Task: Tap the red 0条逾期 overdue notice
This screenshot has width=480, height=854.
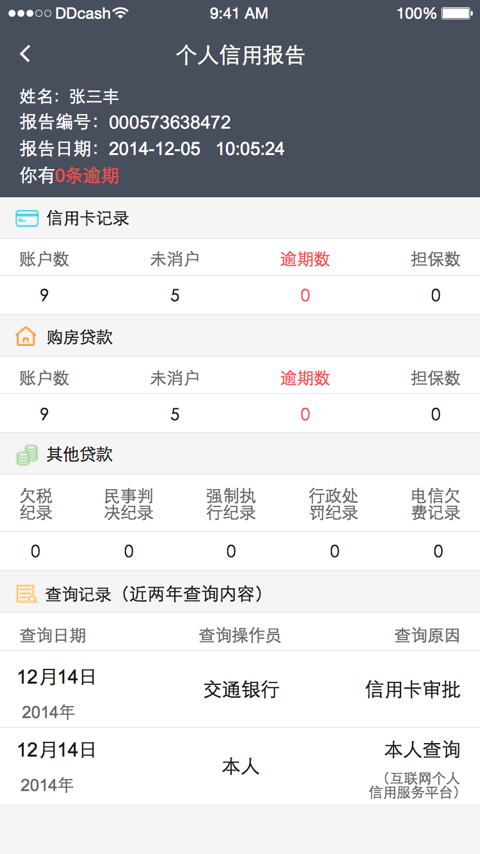Action: coord(87,176)
